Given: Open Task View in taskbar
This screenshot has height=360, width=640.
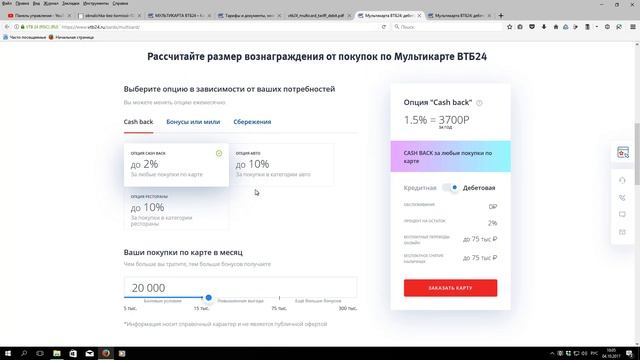Looking at the screenshot, I should coord(40,353).
